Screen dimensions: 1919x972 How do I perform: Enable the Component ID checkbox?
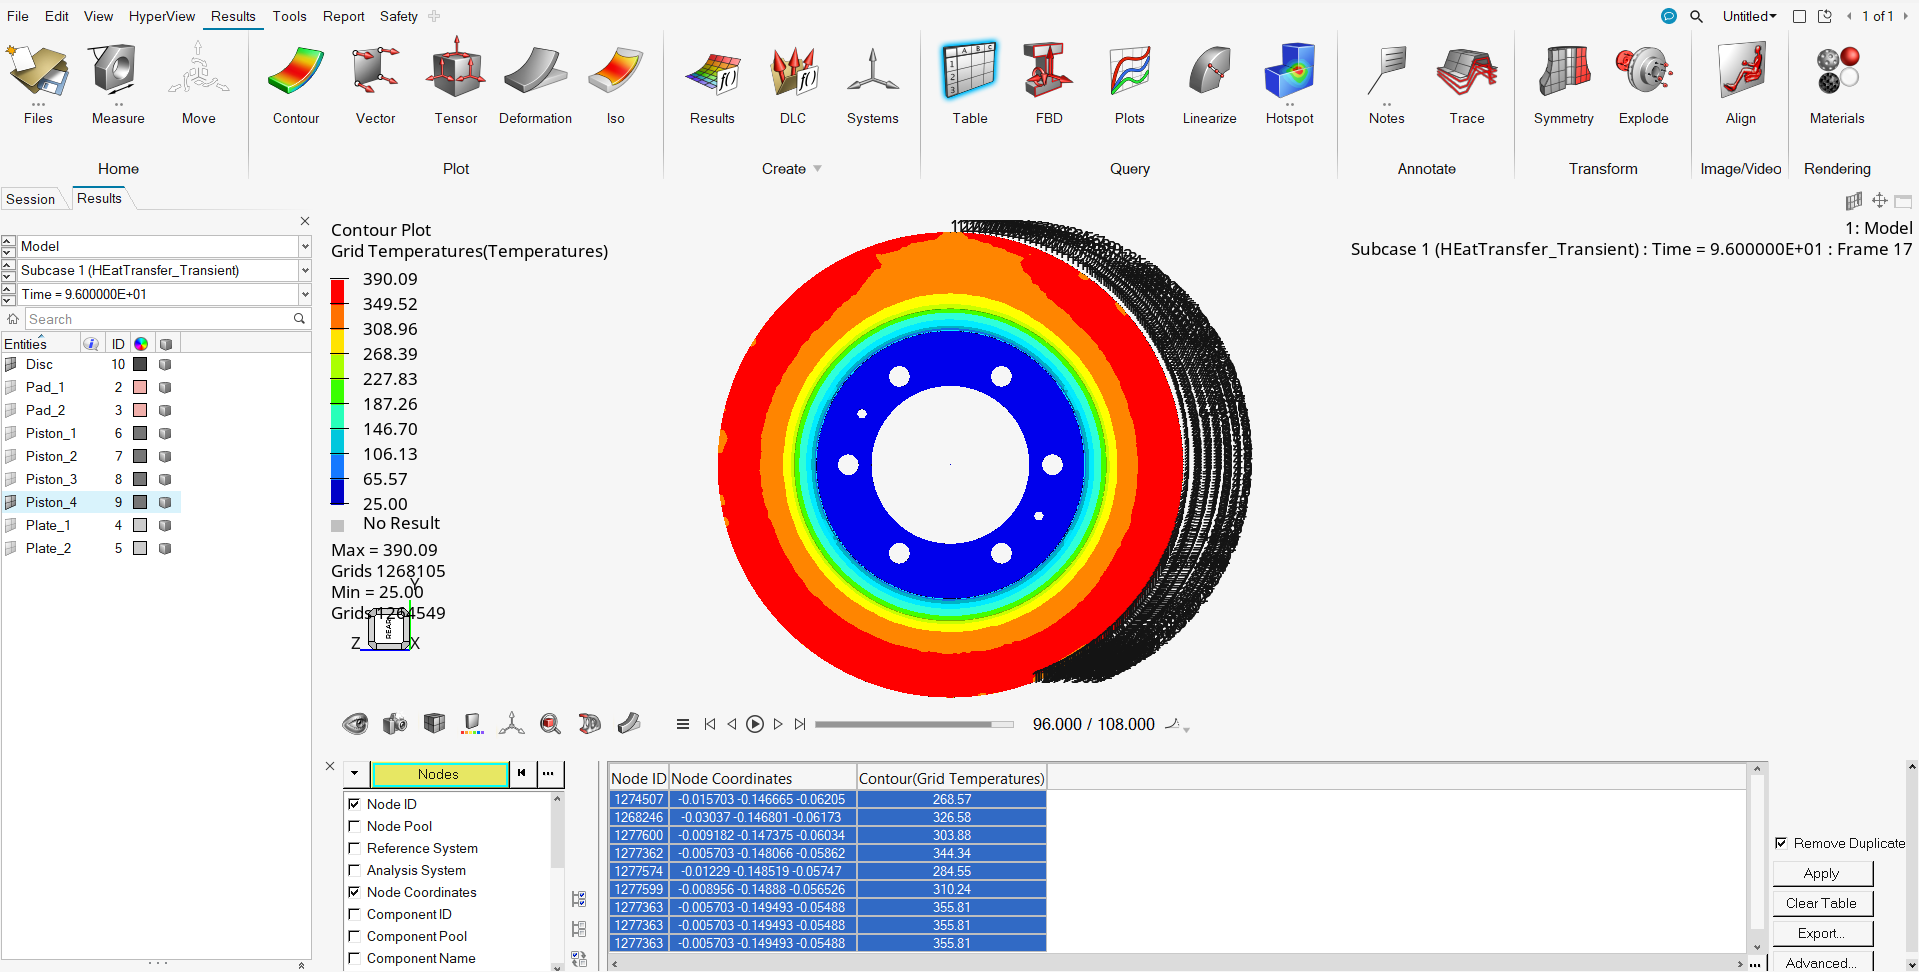(x=354, y=914)
